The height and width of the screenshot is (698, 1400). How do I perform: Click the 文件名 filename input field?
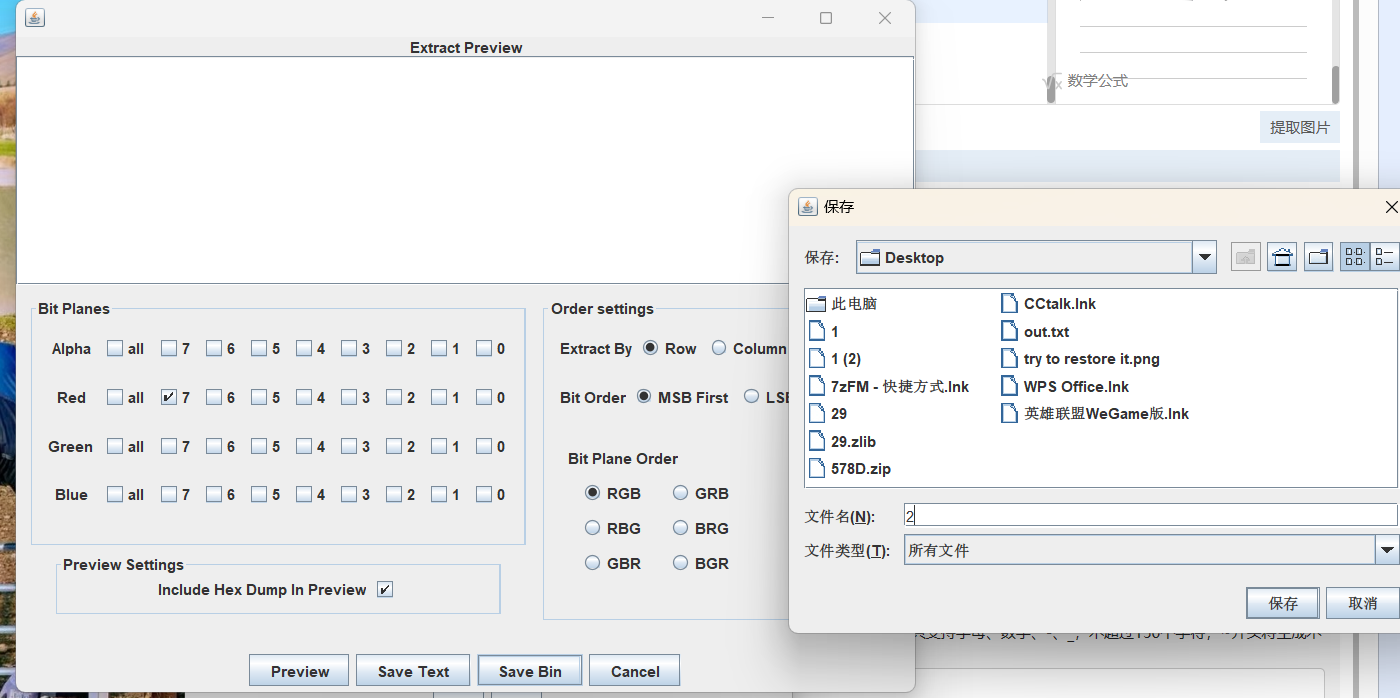click(x=1150, y=516)
